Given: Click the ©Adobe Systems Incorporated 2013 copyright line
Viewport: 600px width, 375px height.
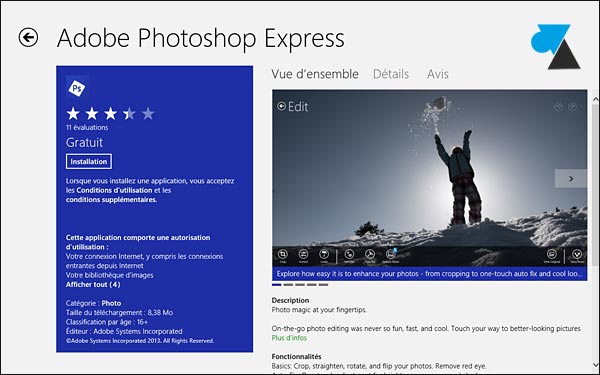Looking at the screenshot, I should tap(140, 341).
